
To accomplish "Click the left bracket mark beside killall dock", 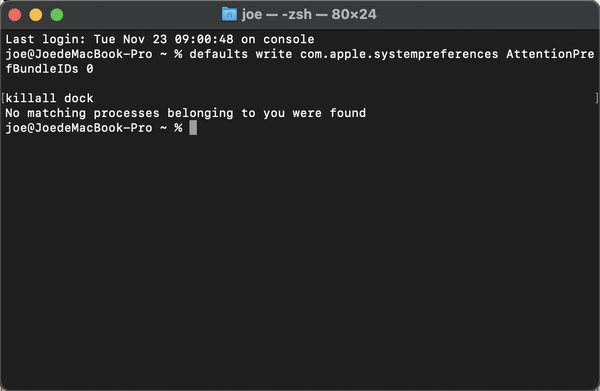I will point(3,98).
